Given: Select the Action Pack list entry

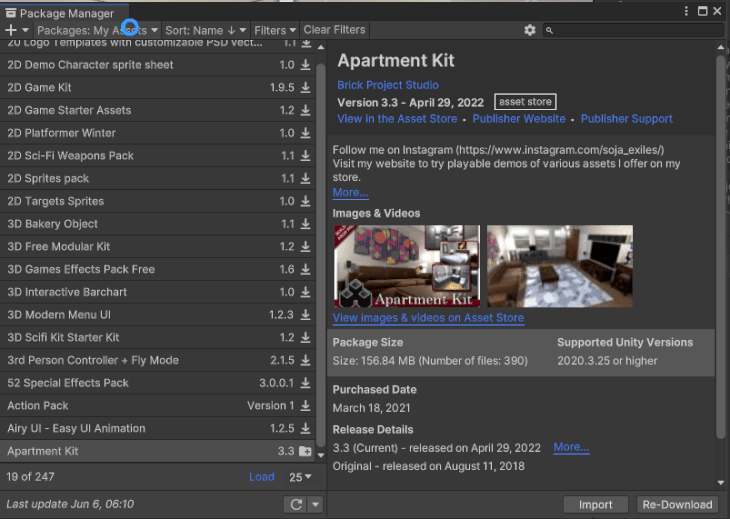Looking at the screenshot, I should click(157, 405).
